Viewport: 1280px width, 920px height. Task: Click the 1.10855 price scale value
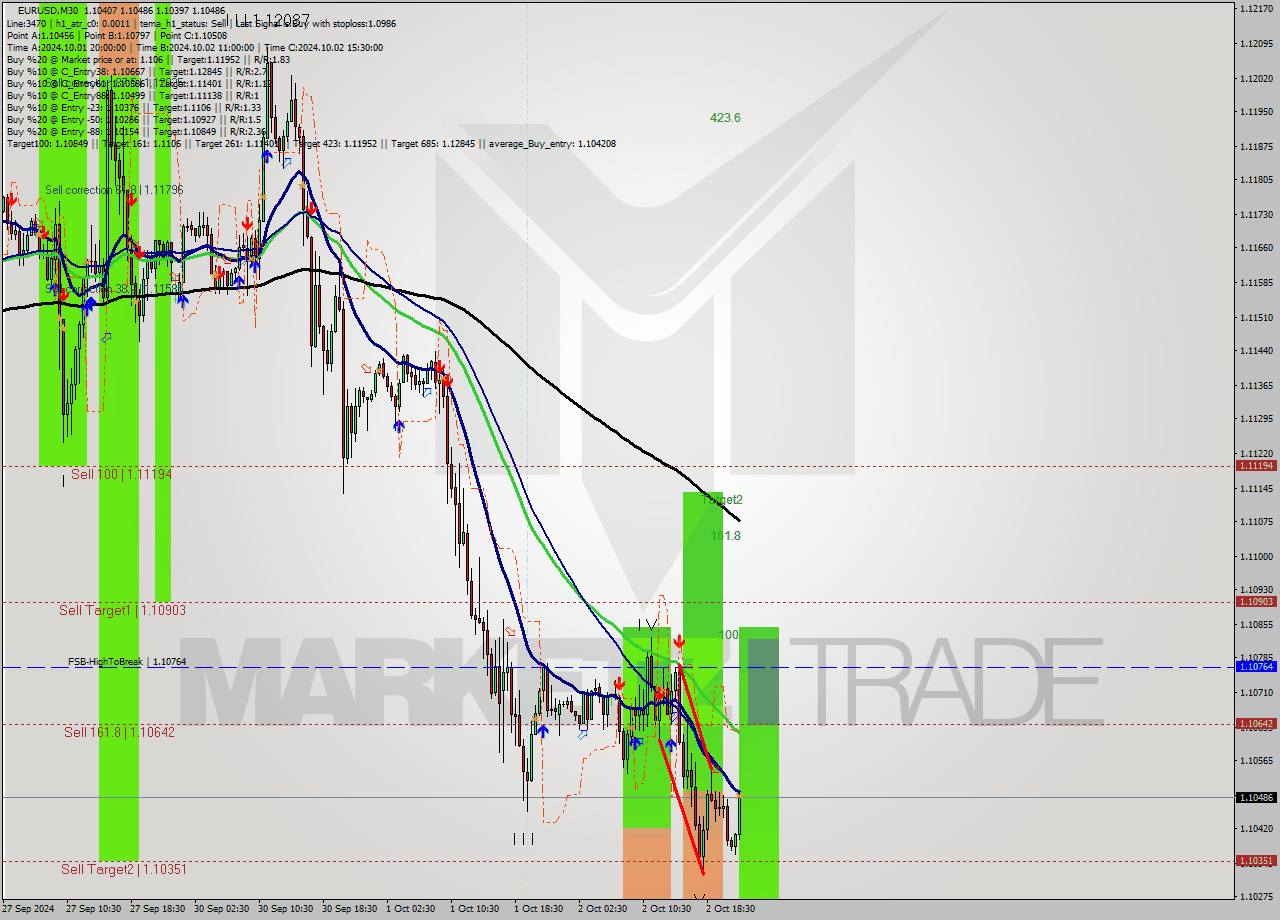tap(1255, 624)
